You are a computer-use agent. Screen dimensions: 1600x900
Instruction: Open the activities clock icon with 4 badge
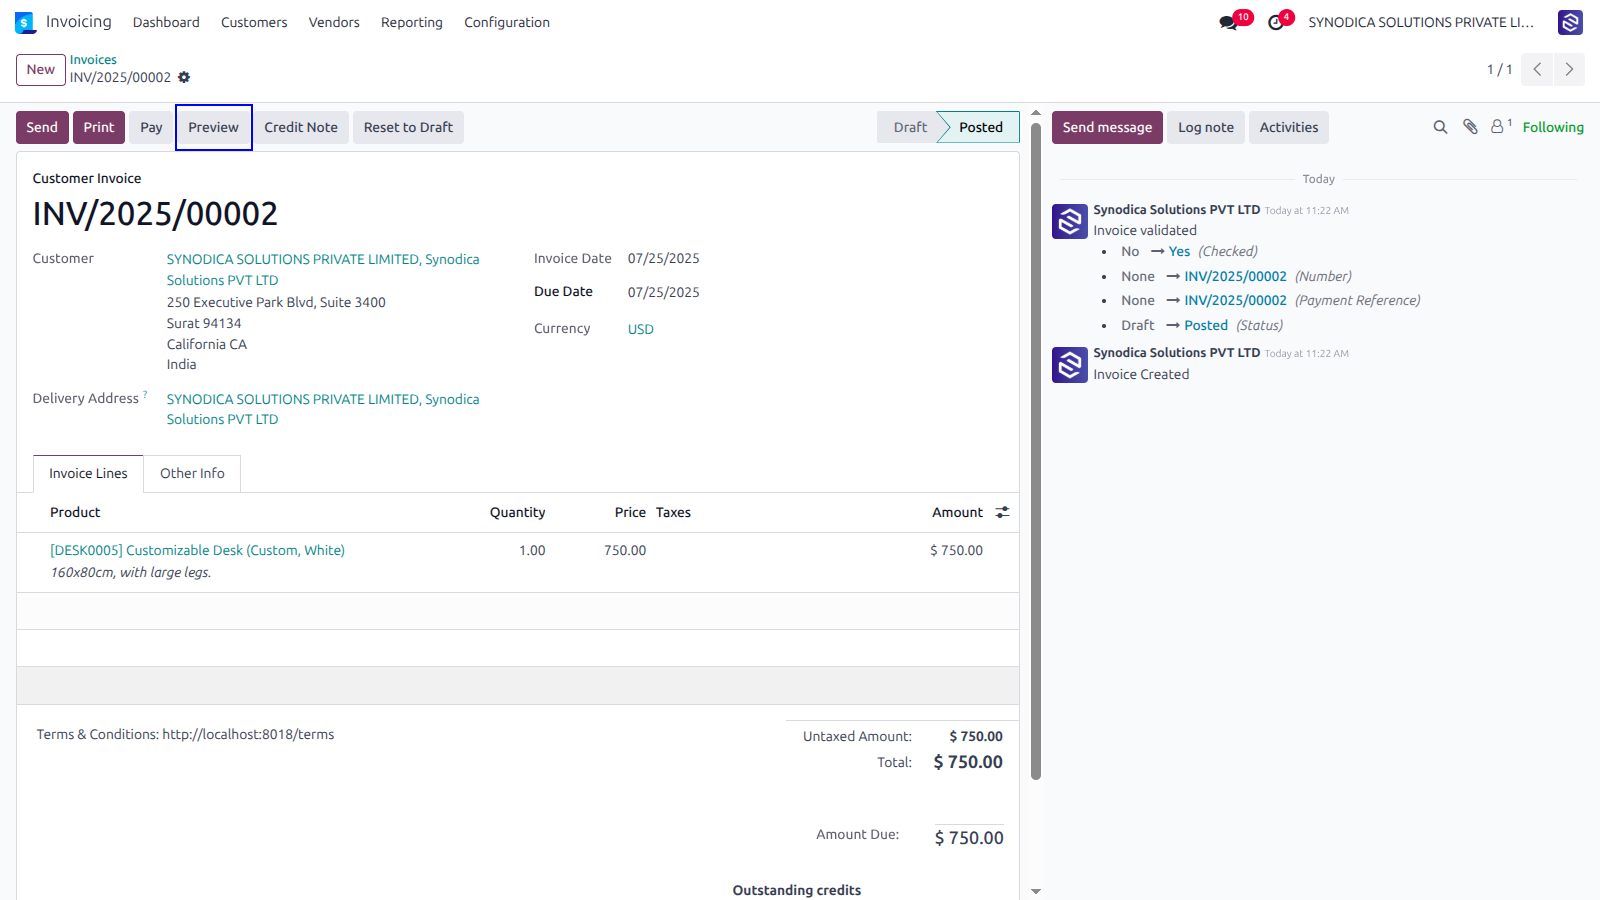pos(1276,22)
